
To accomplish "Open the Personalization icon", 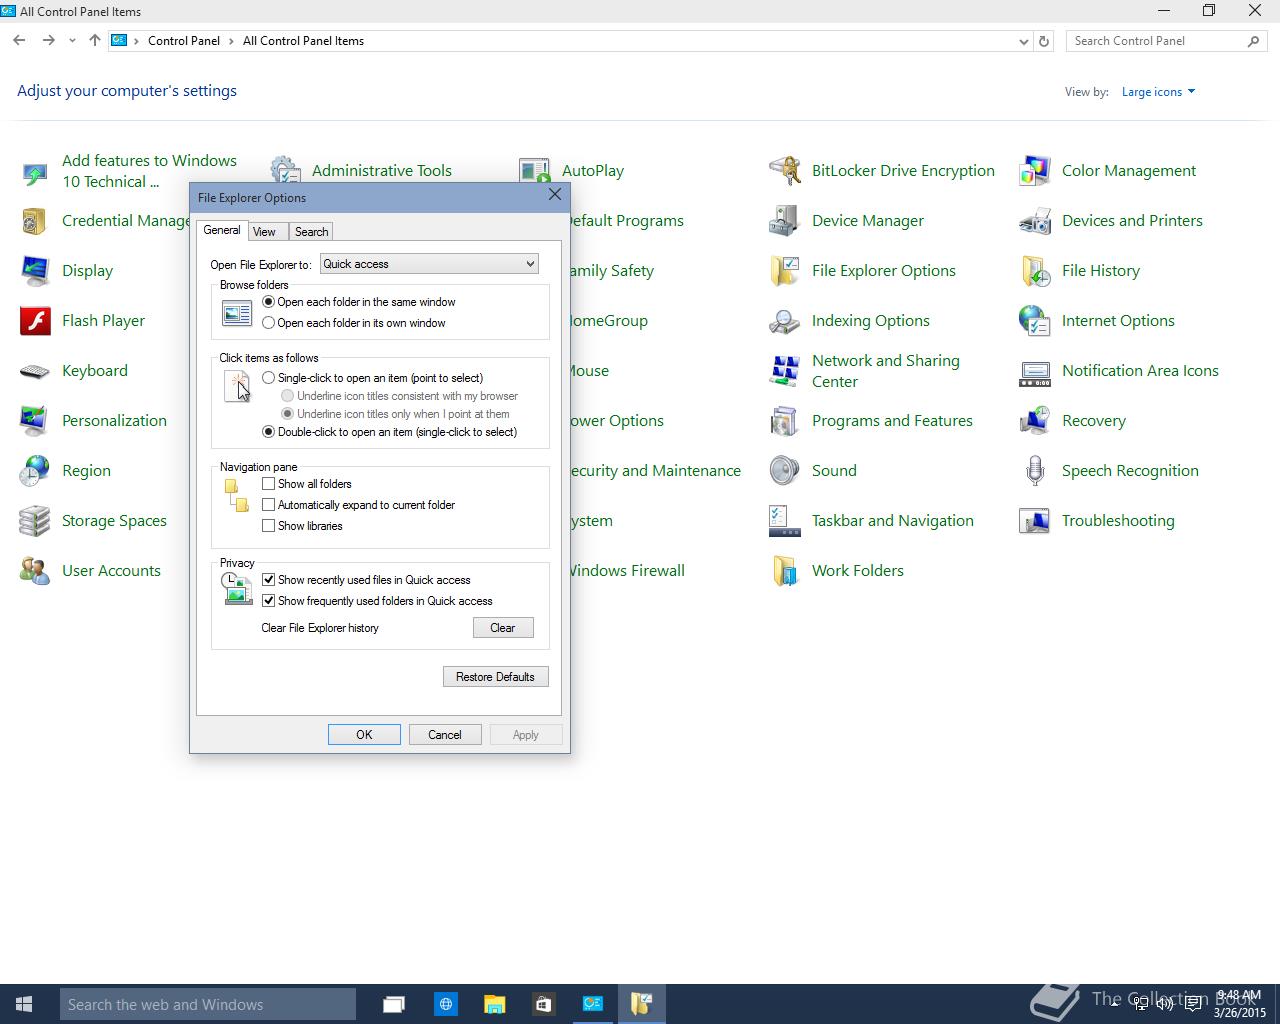I will coord(34,421).
